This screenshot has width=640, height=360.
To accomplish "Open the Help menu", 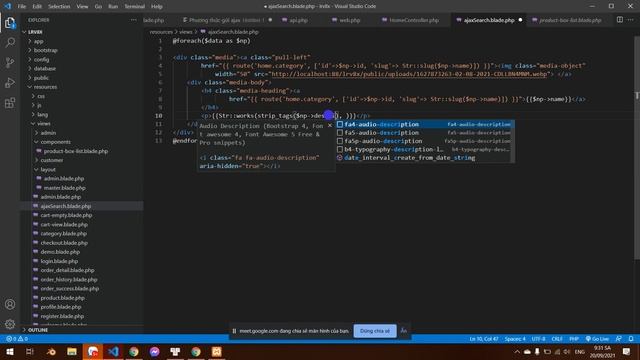I will point(157,6).
